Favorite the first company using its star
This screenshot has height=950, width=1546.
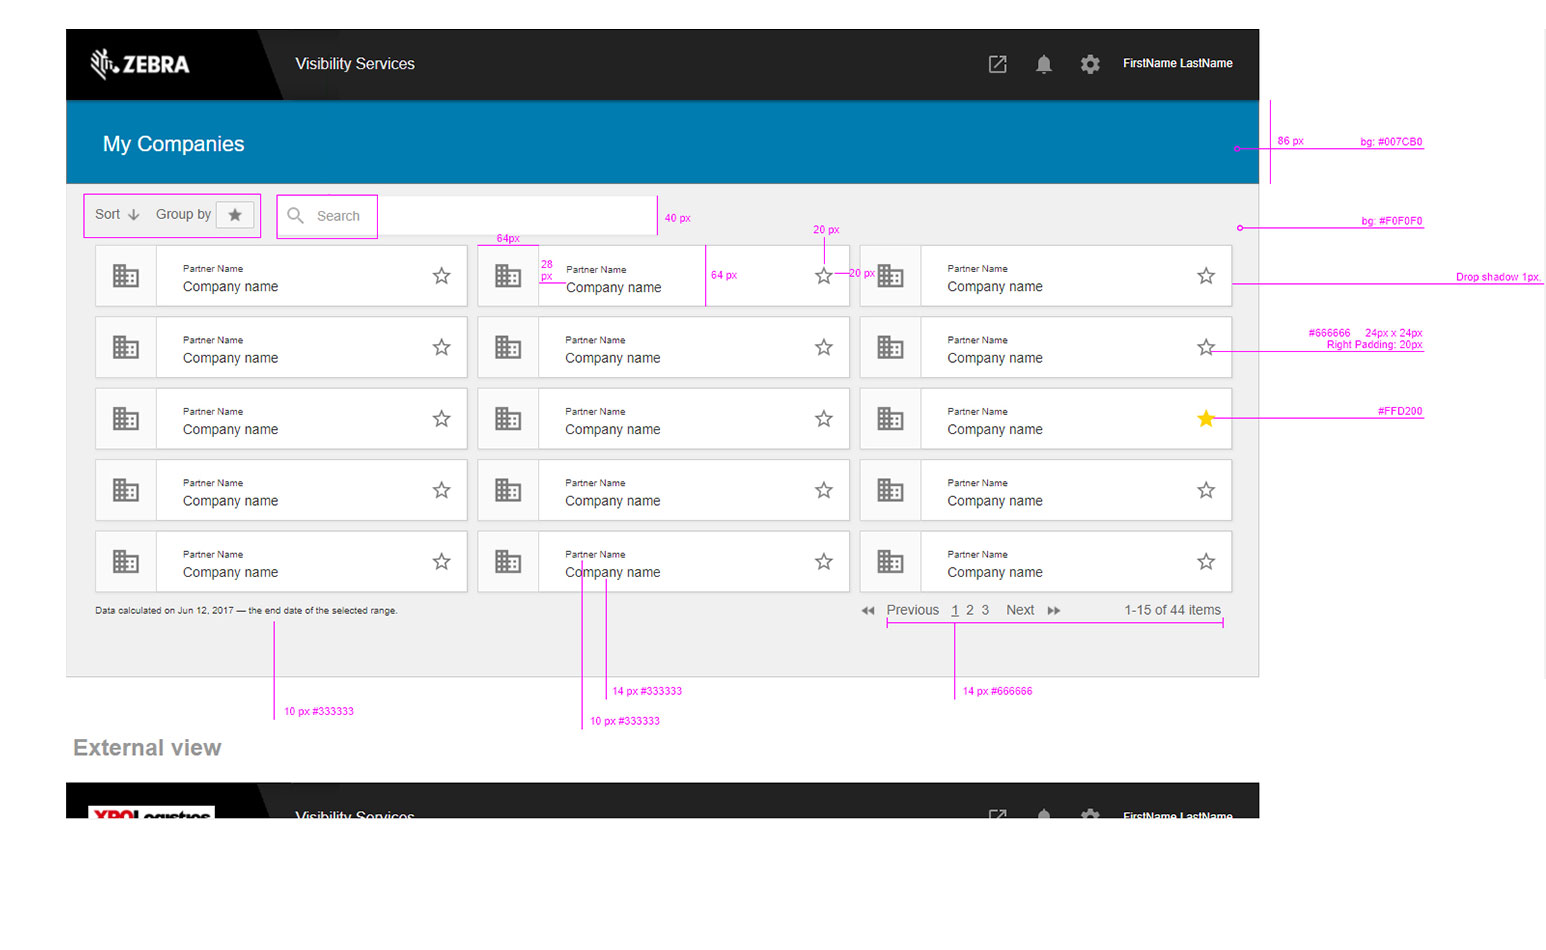[441, 276]
